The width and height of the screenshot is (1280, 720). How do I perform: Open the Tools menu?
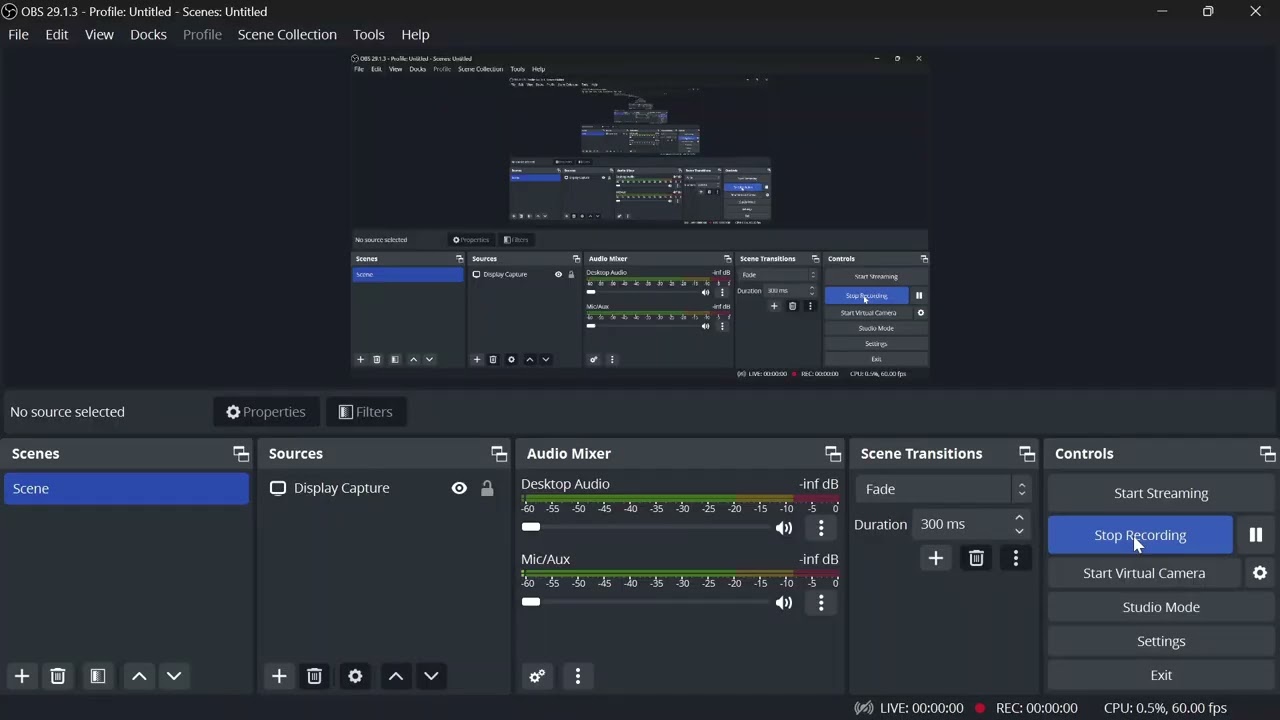[x=368, y=35]
